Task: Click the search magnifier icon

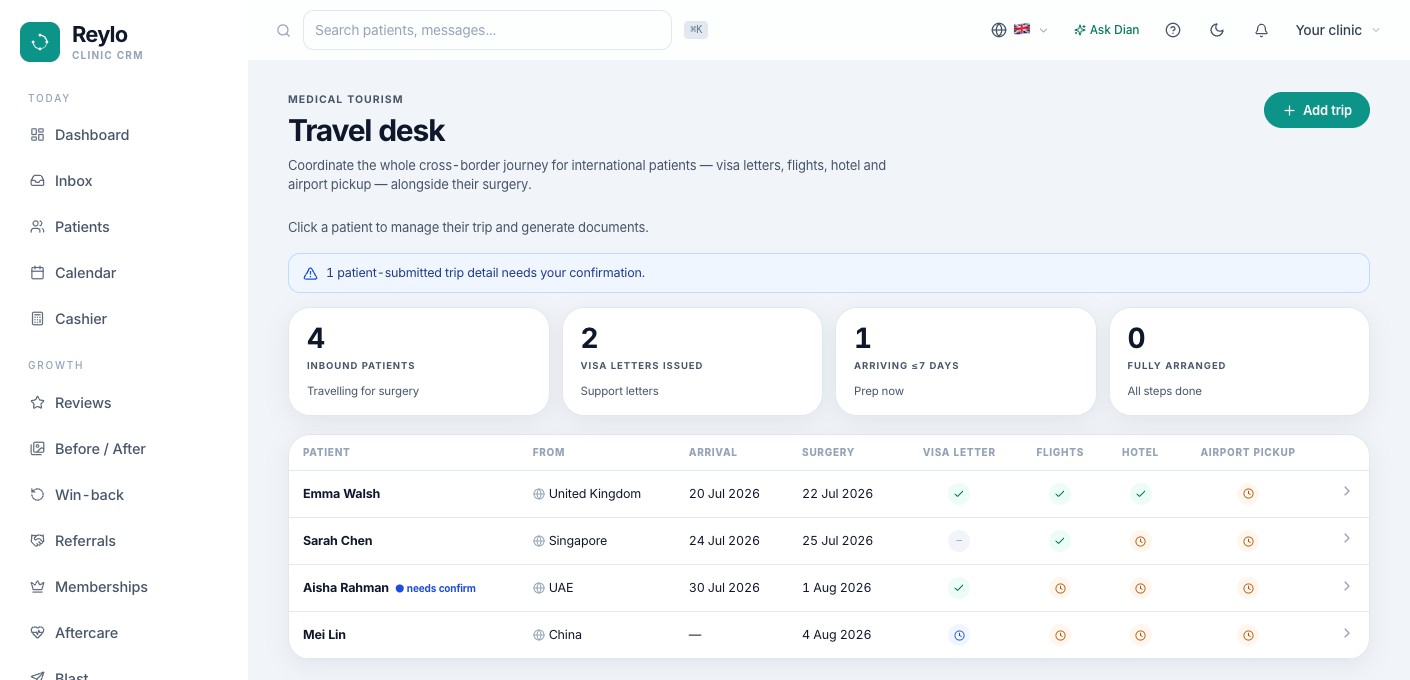Action: (284, 30)
